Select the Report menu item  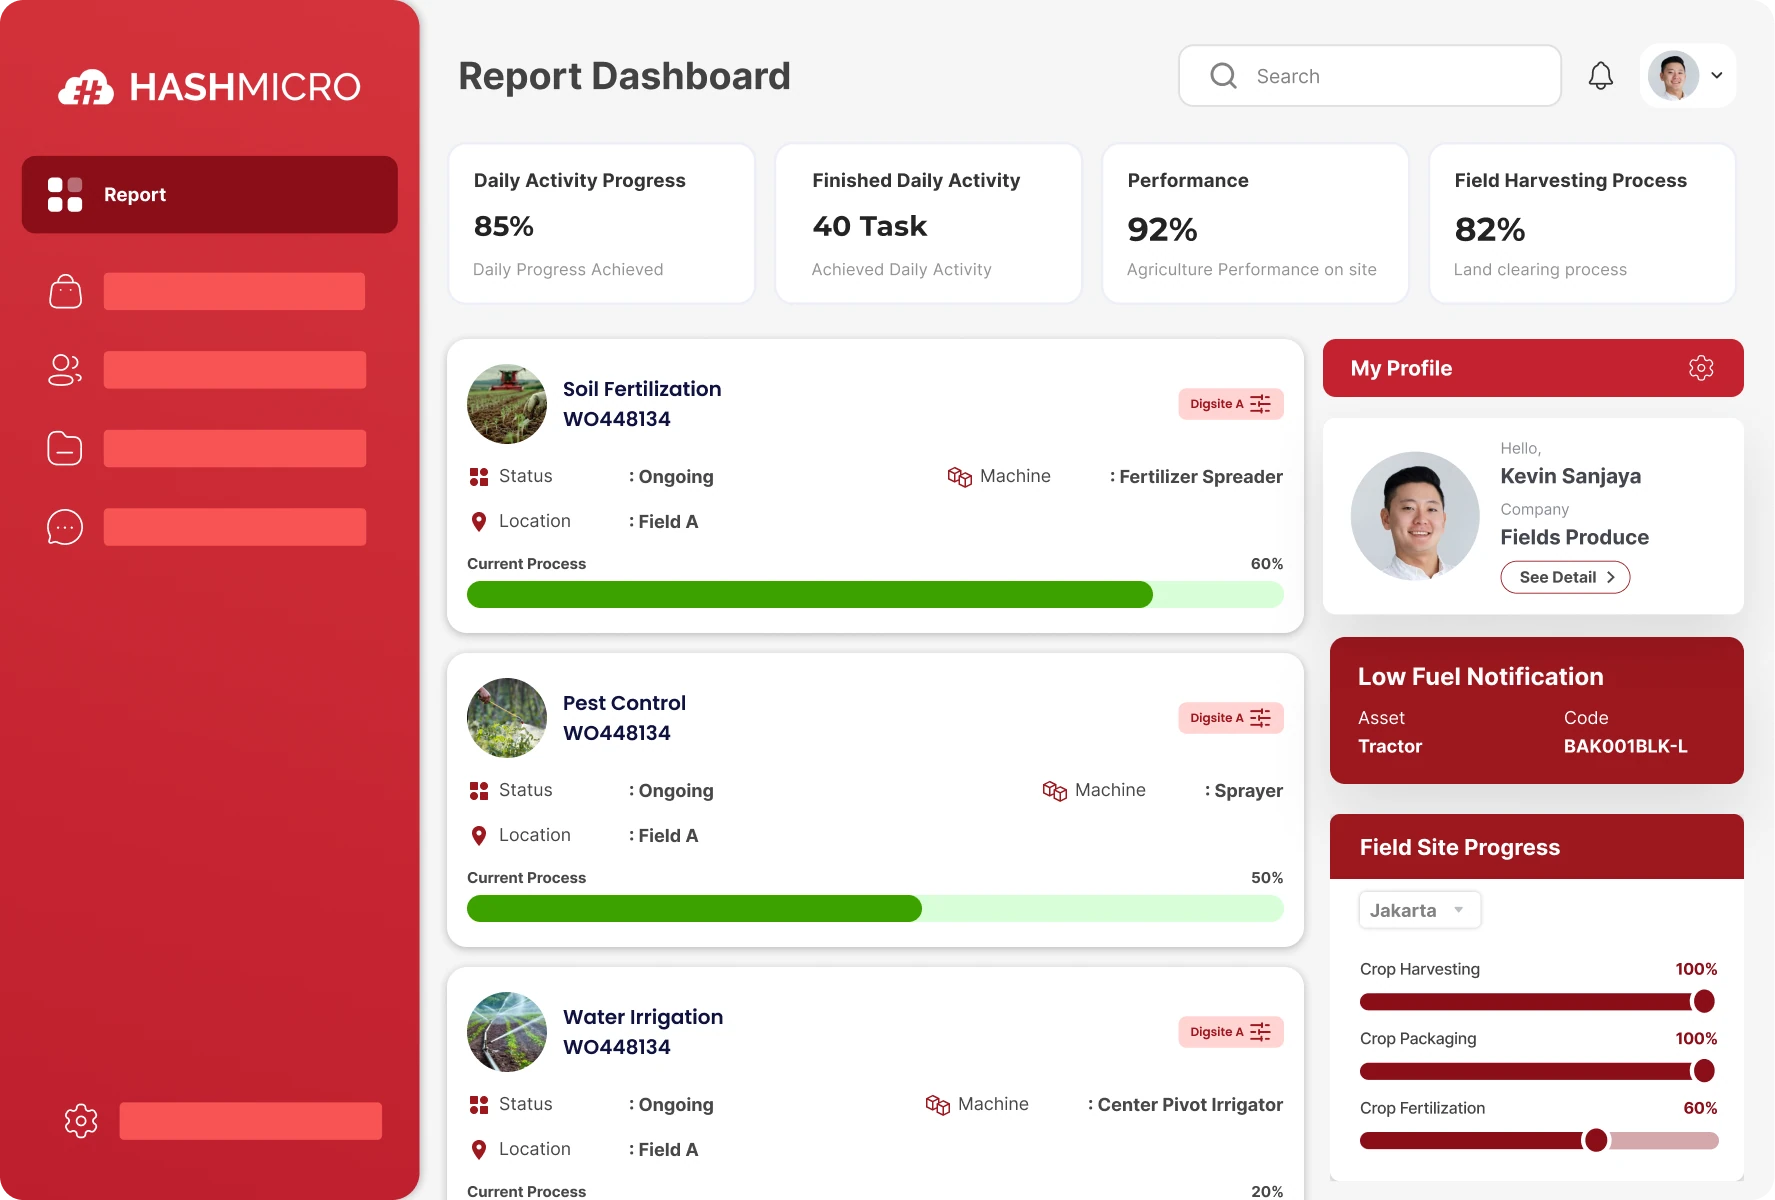209,195
